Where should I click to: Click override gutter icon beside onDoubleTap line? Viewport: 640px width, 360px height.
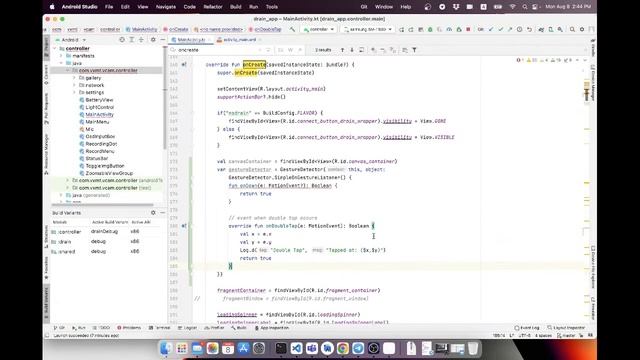pos(184,226)
